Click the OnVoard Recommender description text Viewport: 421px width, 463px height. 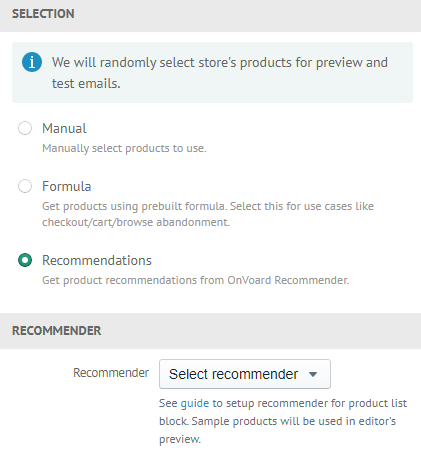pos(195,280)
